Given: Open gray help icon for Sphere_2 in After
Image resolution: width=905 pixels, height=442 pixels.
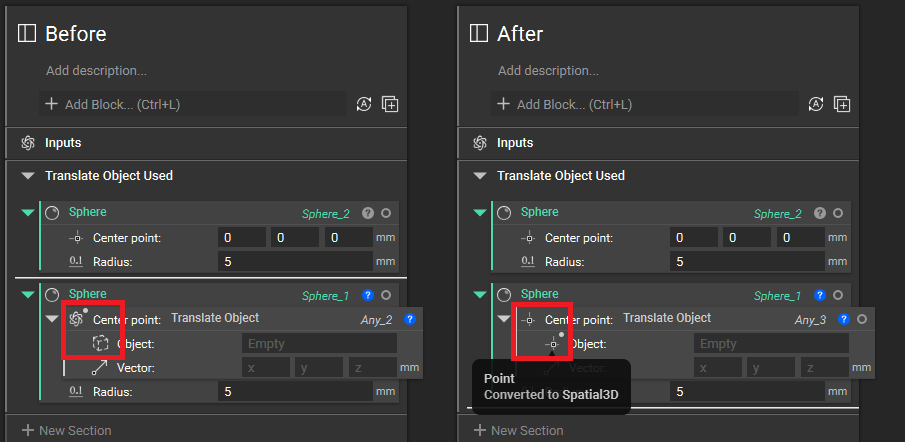Looking at the screenshot, I should [x=820, y=213].
